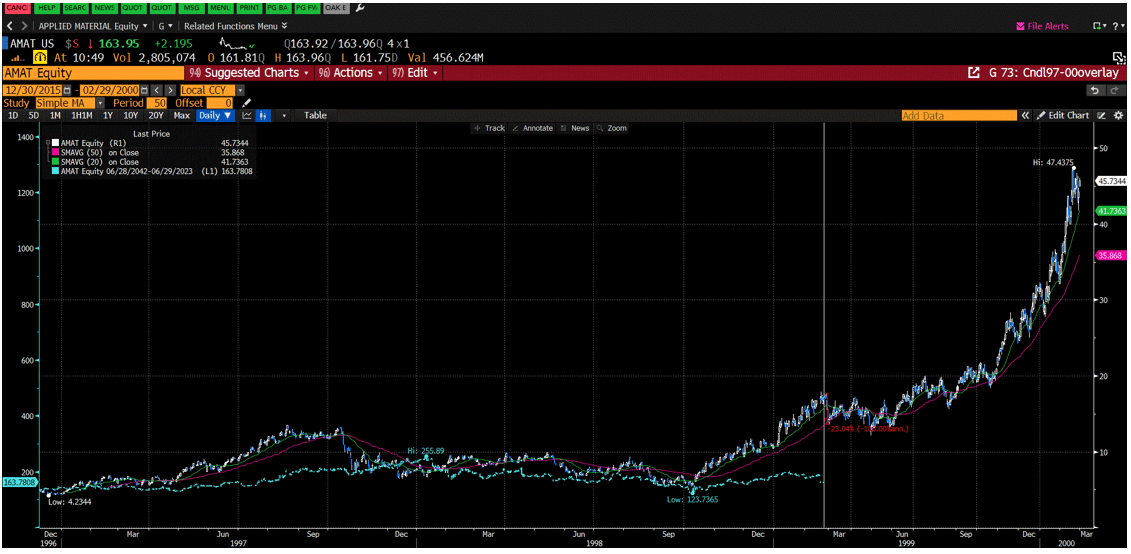Screen dimensions: 1131x554
Task: Open calendar picker for end date
Action: coord(145,90)
